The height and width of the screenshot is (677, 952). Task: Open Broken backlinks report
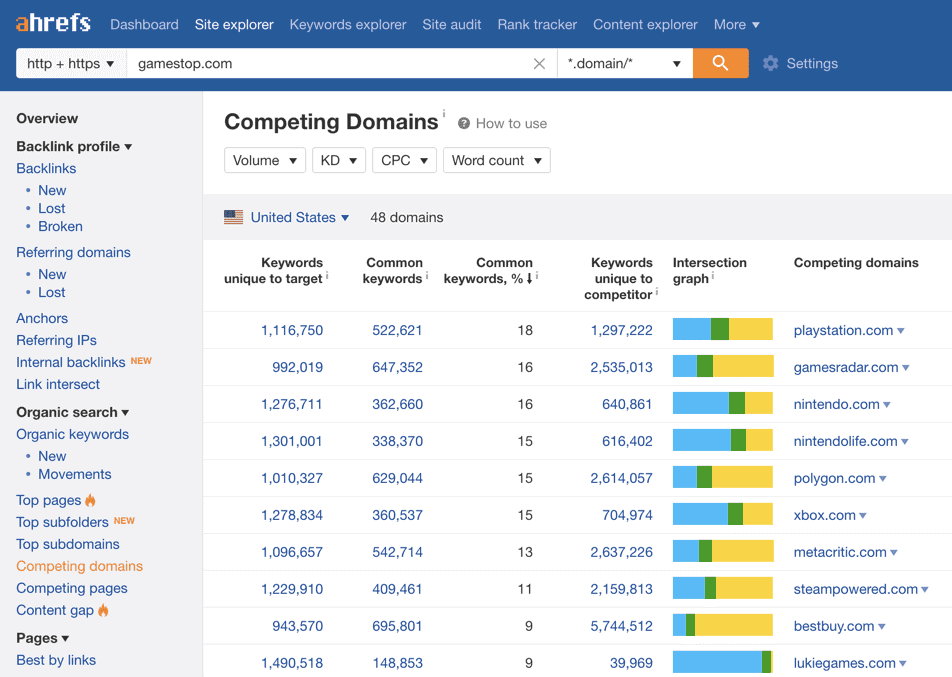pyautogui.click(x=60, y=226)
